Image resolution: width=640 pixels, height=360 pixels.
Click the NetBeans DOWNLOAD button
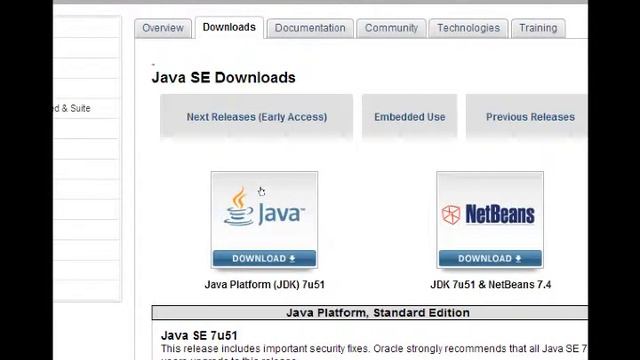tap(490, 258)
